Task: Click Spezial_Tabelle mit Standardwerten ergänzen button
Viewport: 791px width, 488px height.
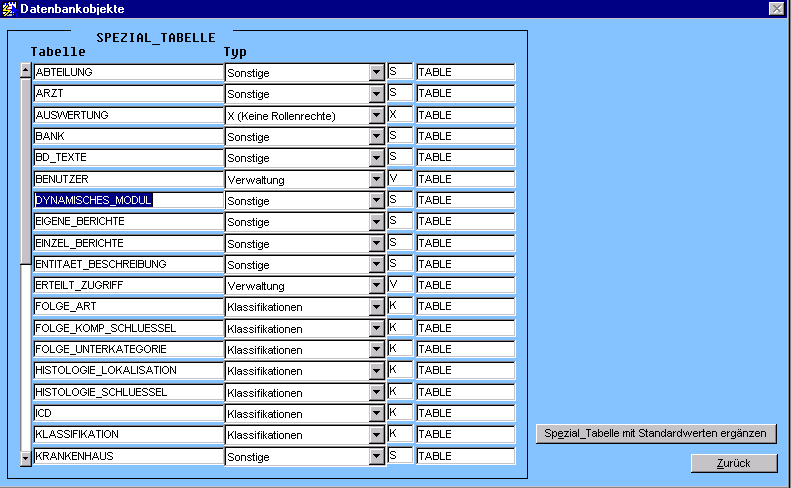Action: tap(656, 433)
